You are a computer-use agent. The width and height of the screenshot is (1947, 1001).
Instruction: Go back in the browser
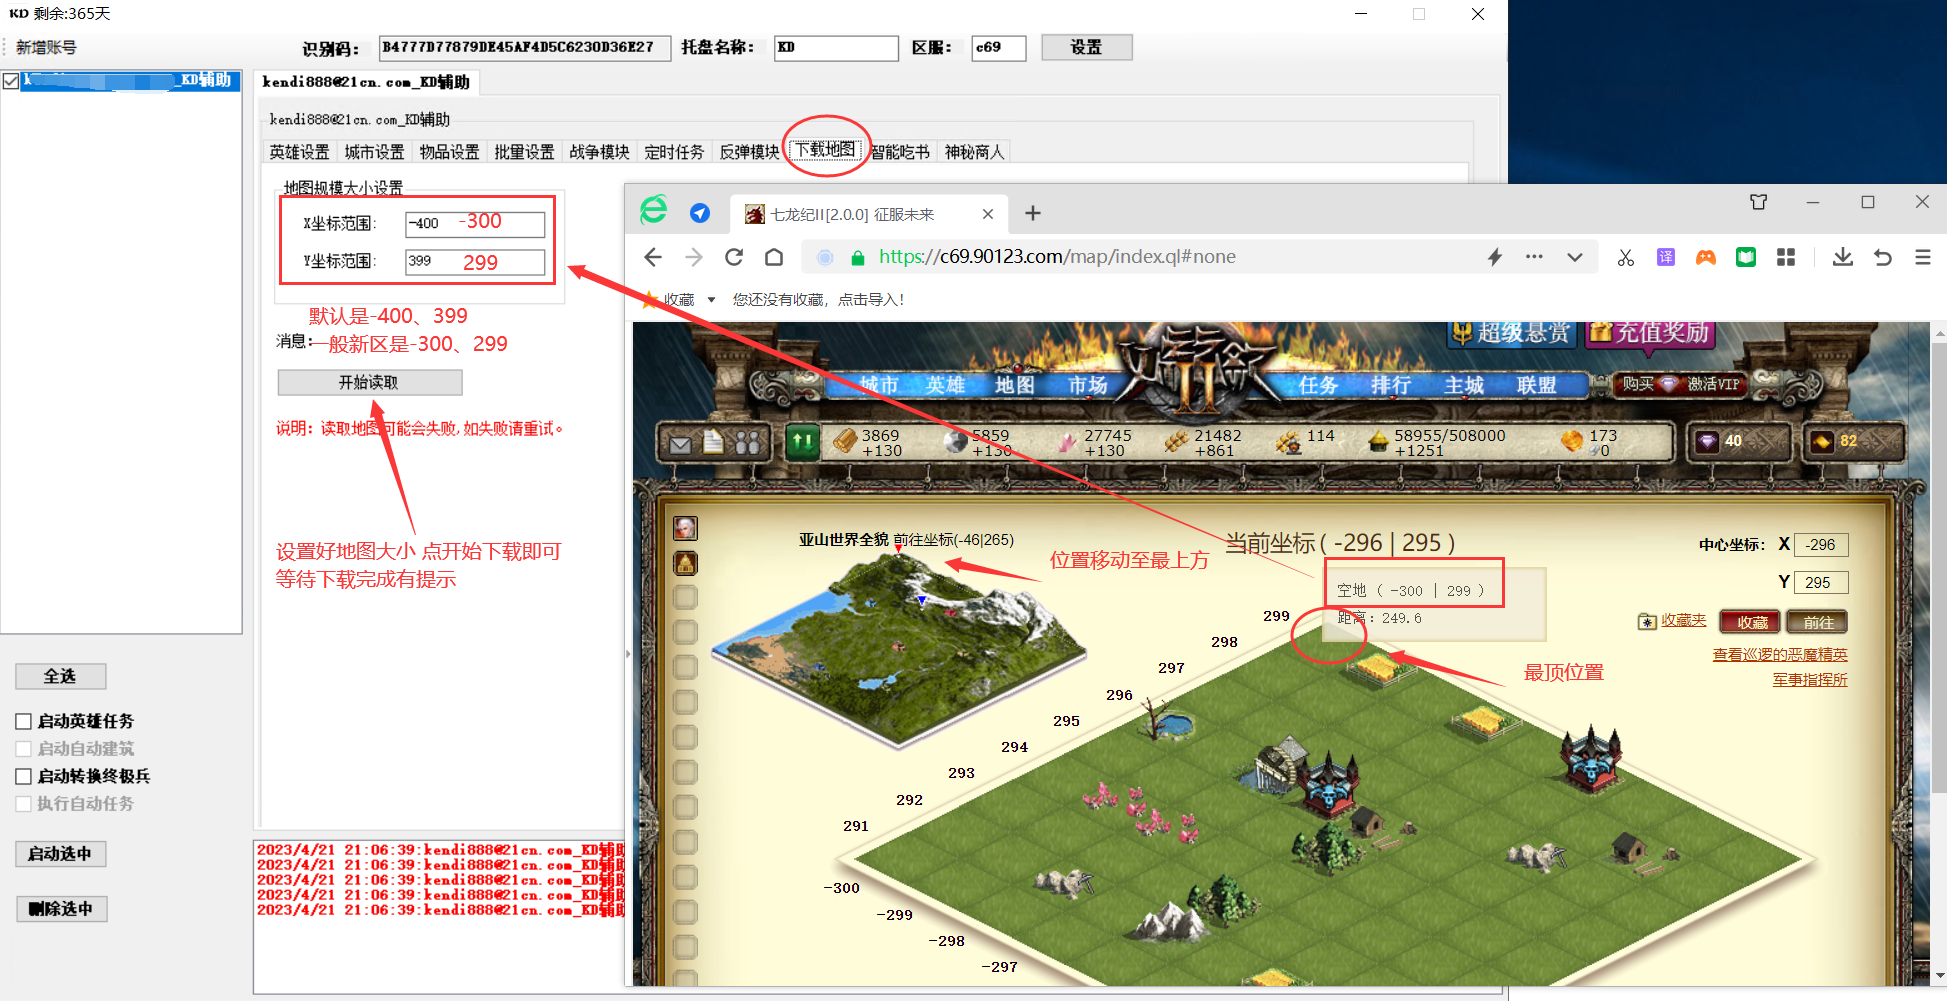coord(653,257)
